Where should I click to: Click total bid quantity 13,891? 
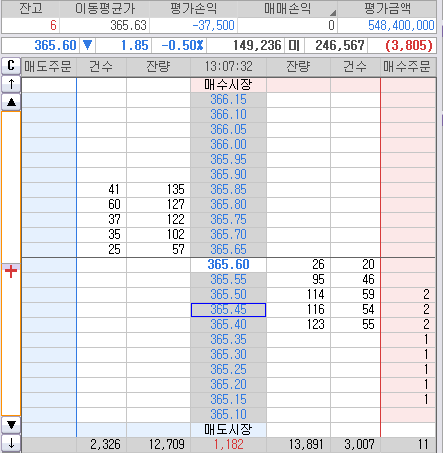pyautogui.click(x=306, y=444)
